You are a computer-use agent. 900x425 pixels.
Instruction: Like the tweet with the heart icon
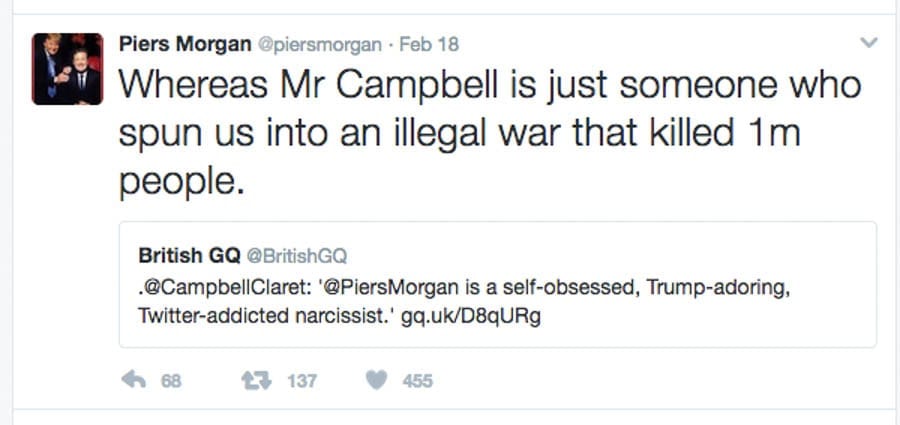pyautogui.click(x=376, y=380)
